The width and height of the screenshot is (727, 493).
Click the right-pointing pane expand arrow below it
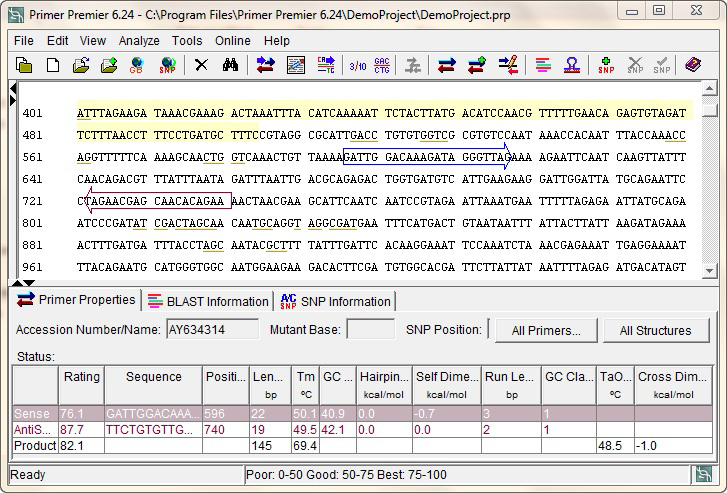tap(13, 99)
